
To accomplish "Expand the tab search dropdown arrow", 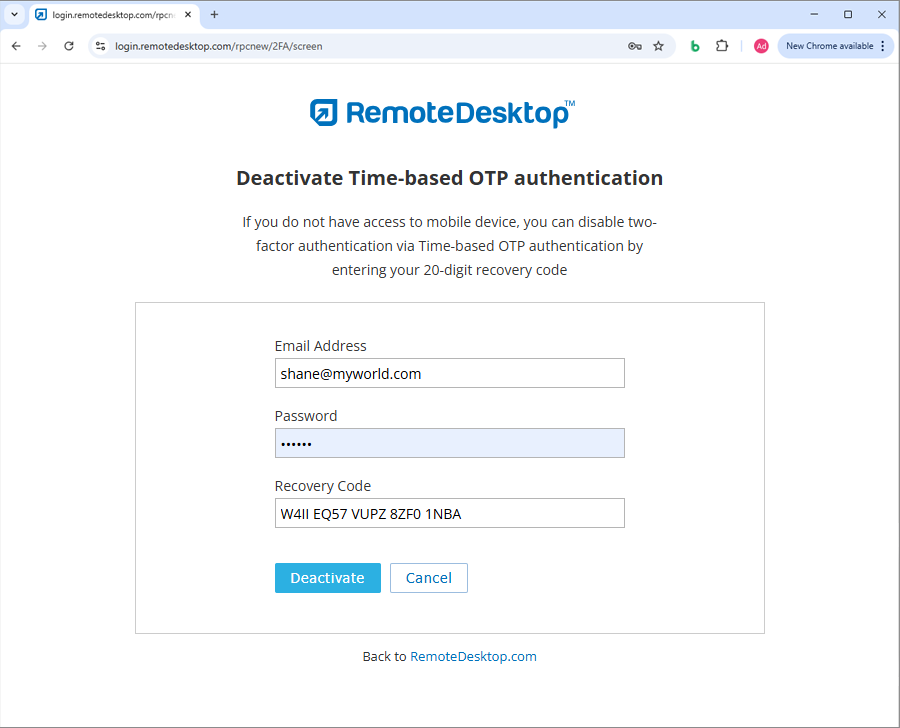I will tap(14, 15).
